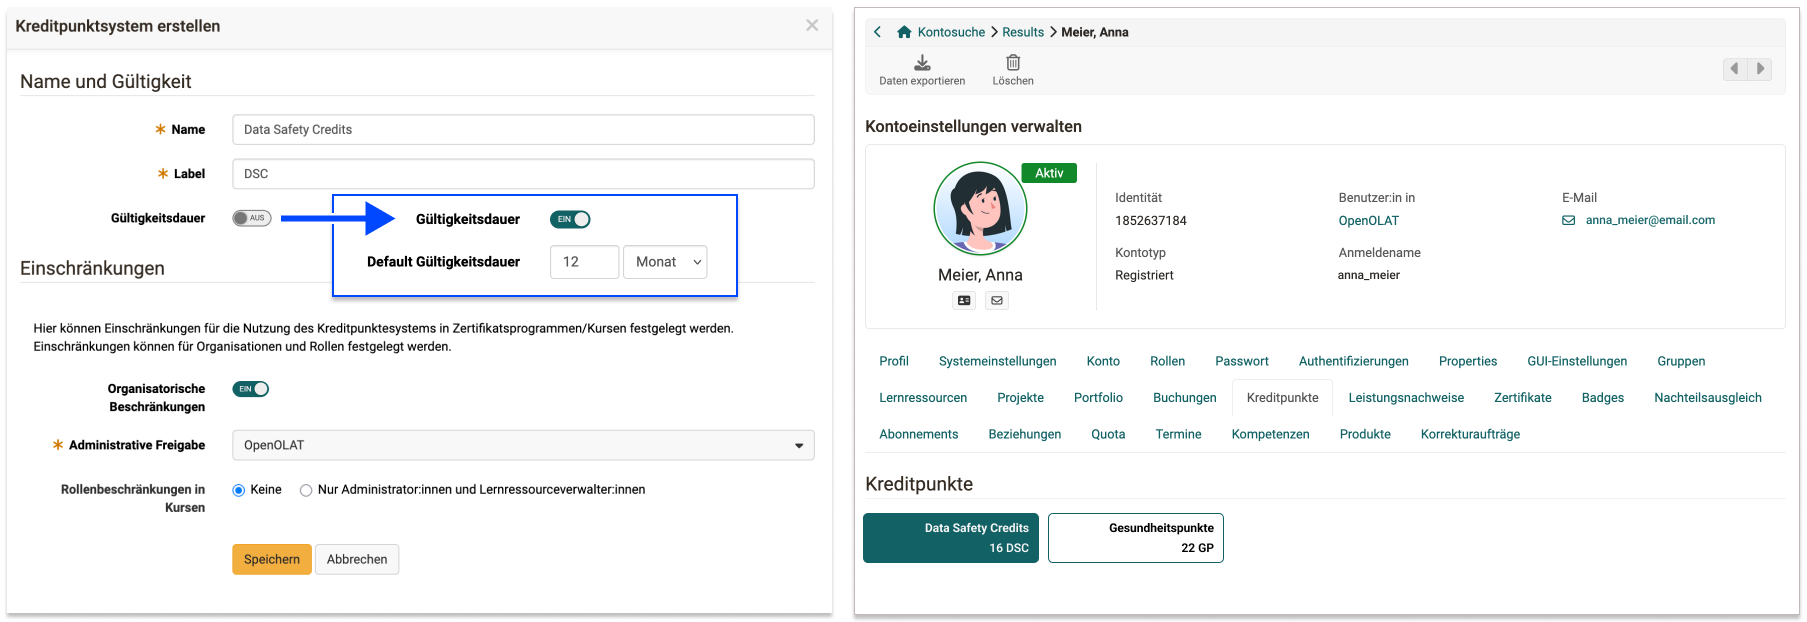Click the Daten exportieren download icon
Image resolution: width=1807 pixels, height=622 pixels.
click(922, 63)
